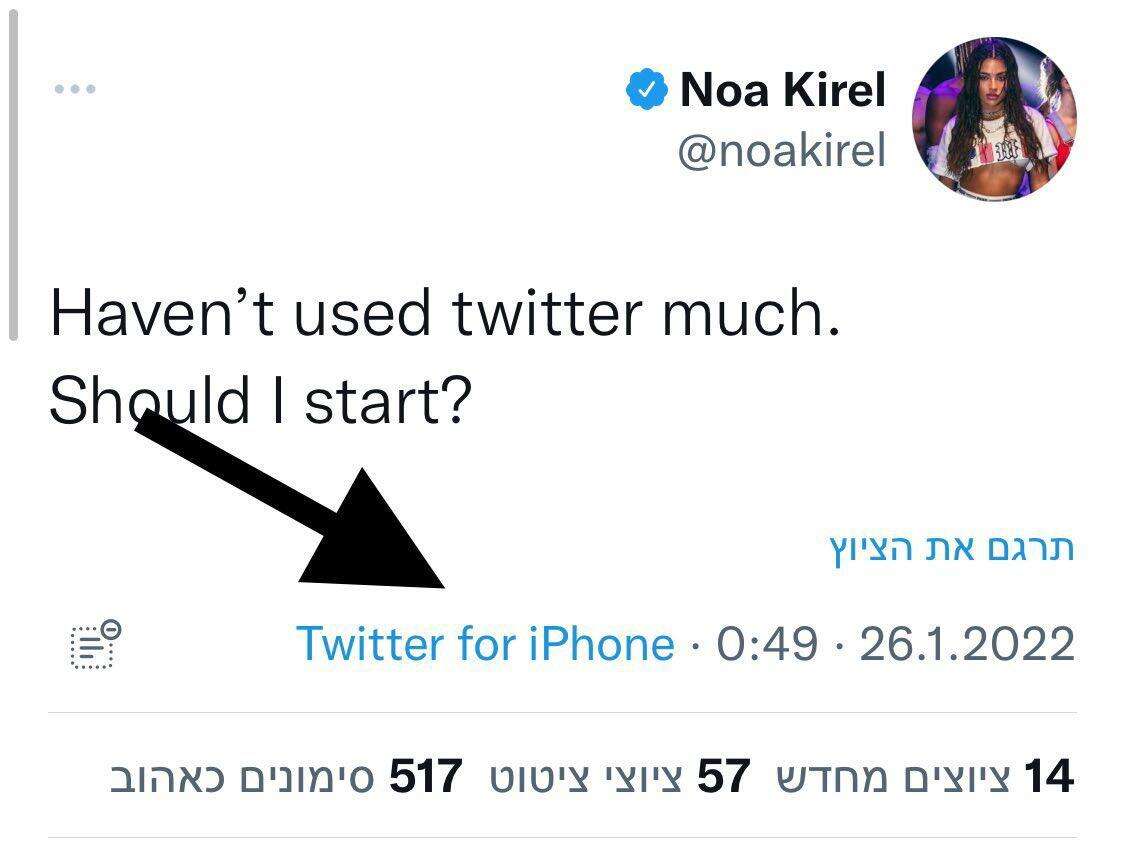Image resolution: width=1125 pixels, height=851 pixels.
Task: Click the @noakirel handle
Action: coord(781,151)
